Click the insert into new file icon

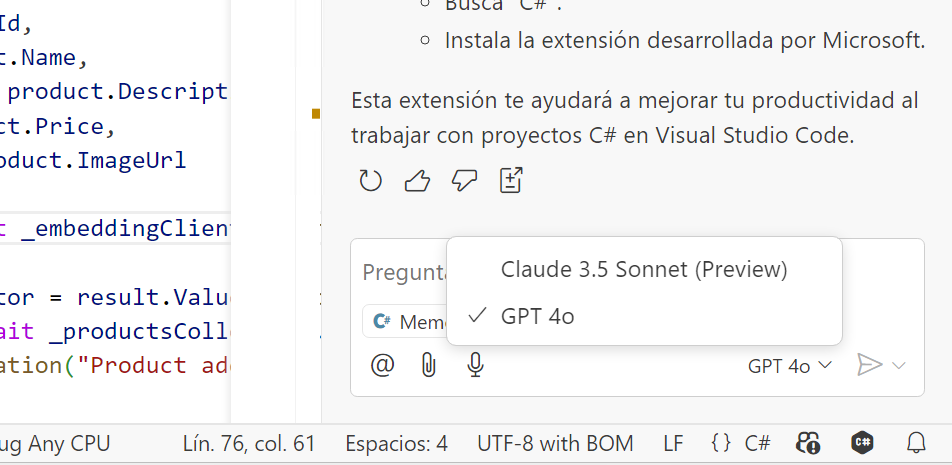click(511, 180)
